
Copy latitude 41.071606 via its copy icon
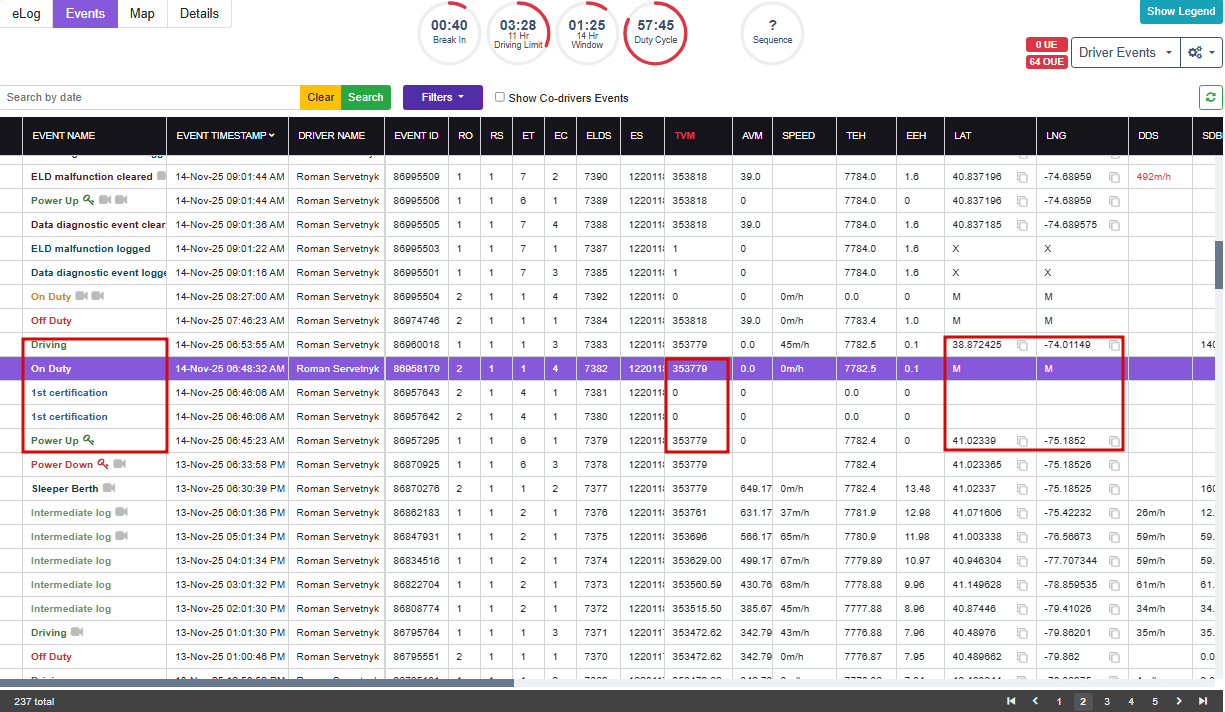coord(1022,513)
